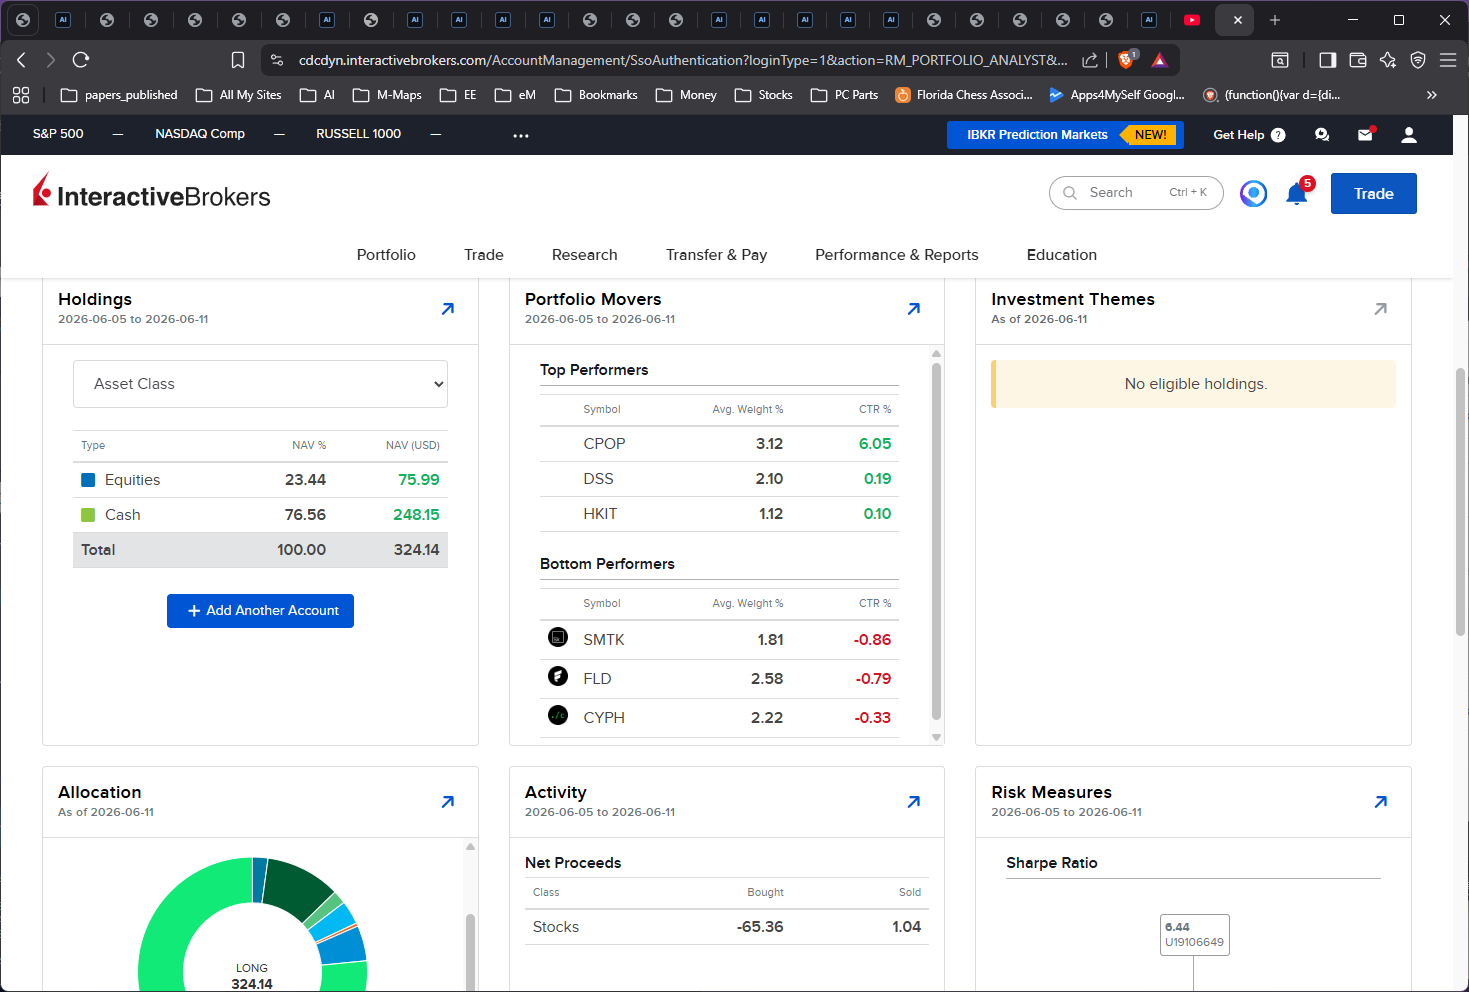The width and height of the screenshot is (1469, 992).
Task: Share this page from address bar
Action: pos(1090,60)
